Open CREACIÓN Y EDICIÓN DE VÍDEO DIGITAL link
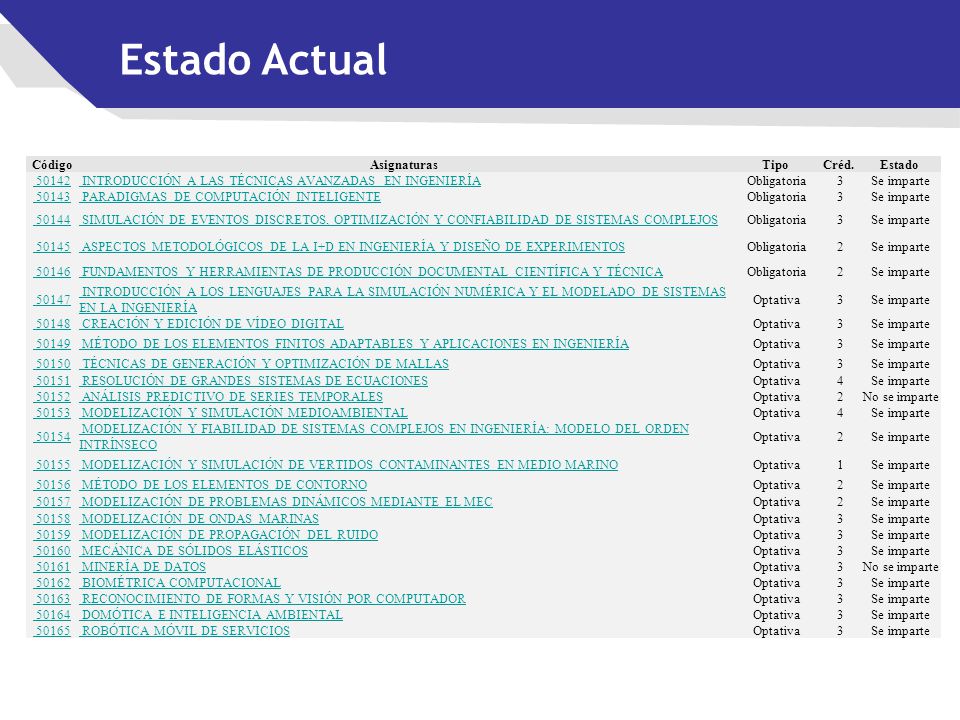 point(212,323)
